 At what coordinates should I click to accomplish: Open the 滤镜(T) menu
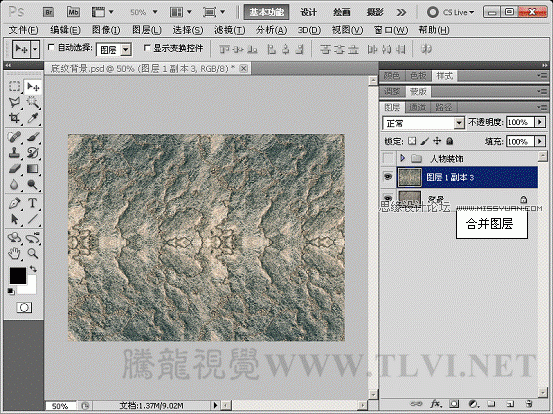coord(230,30)
